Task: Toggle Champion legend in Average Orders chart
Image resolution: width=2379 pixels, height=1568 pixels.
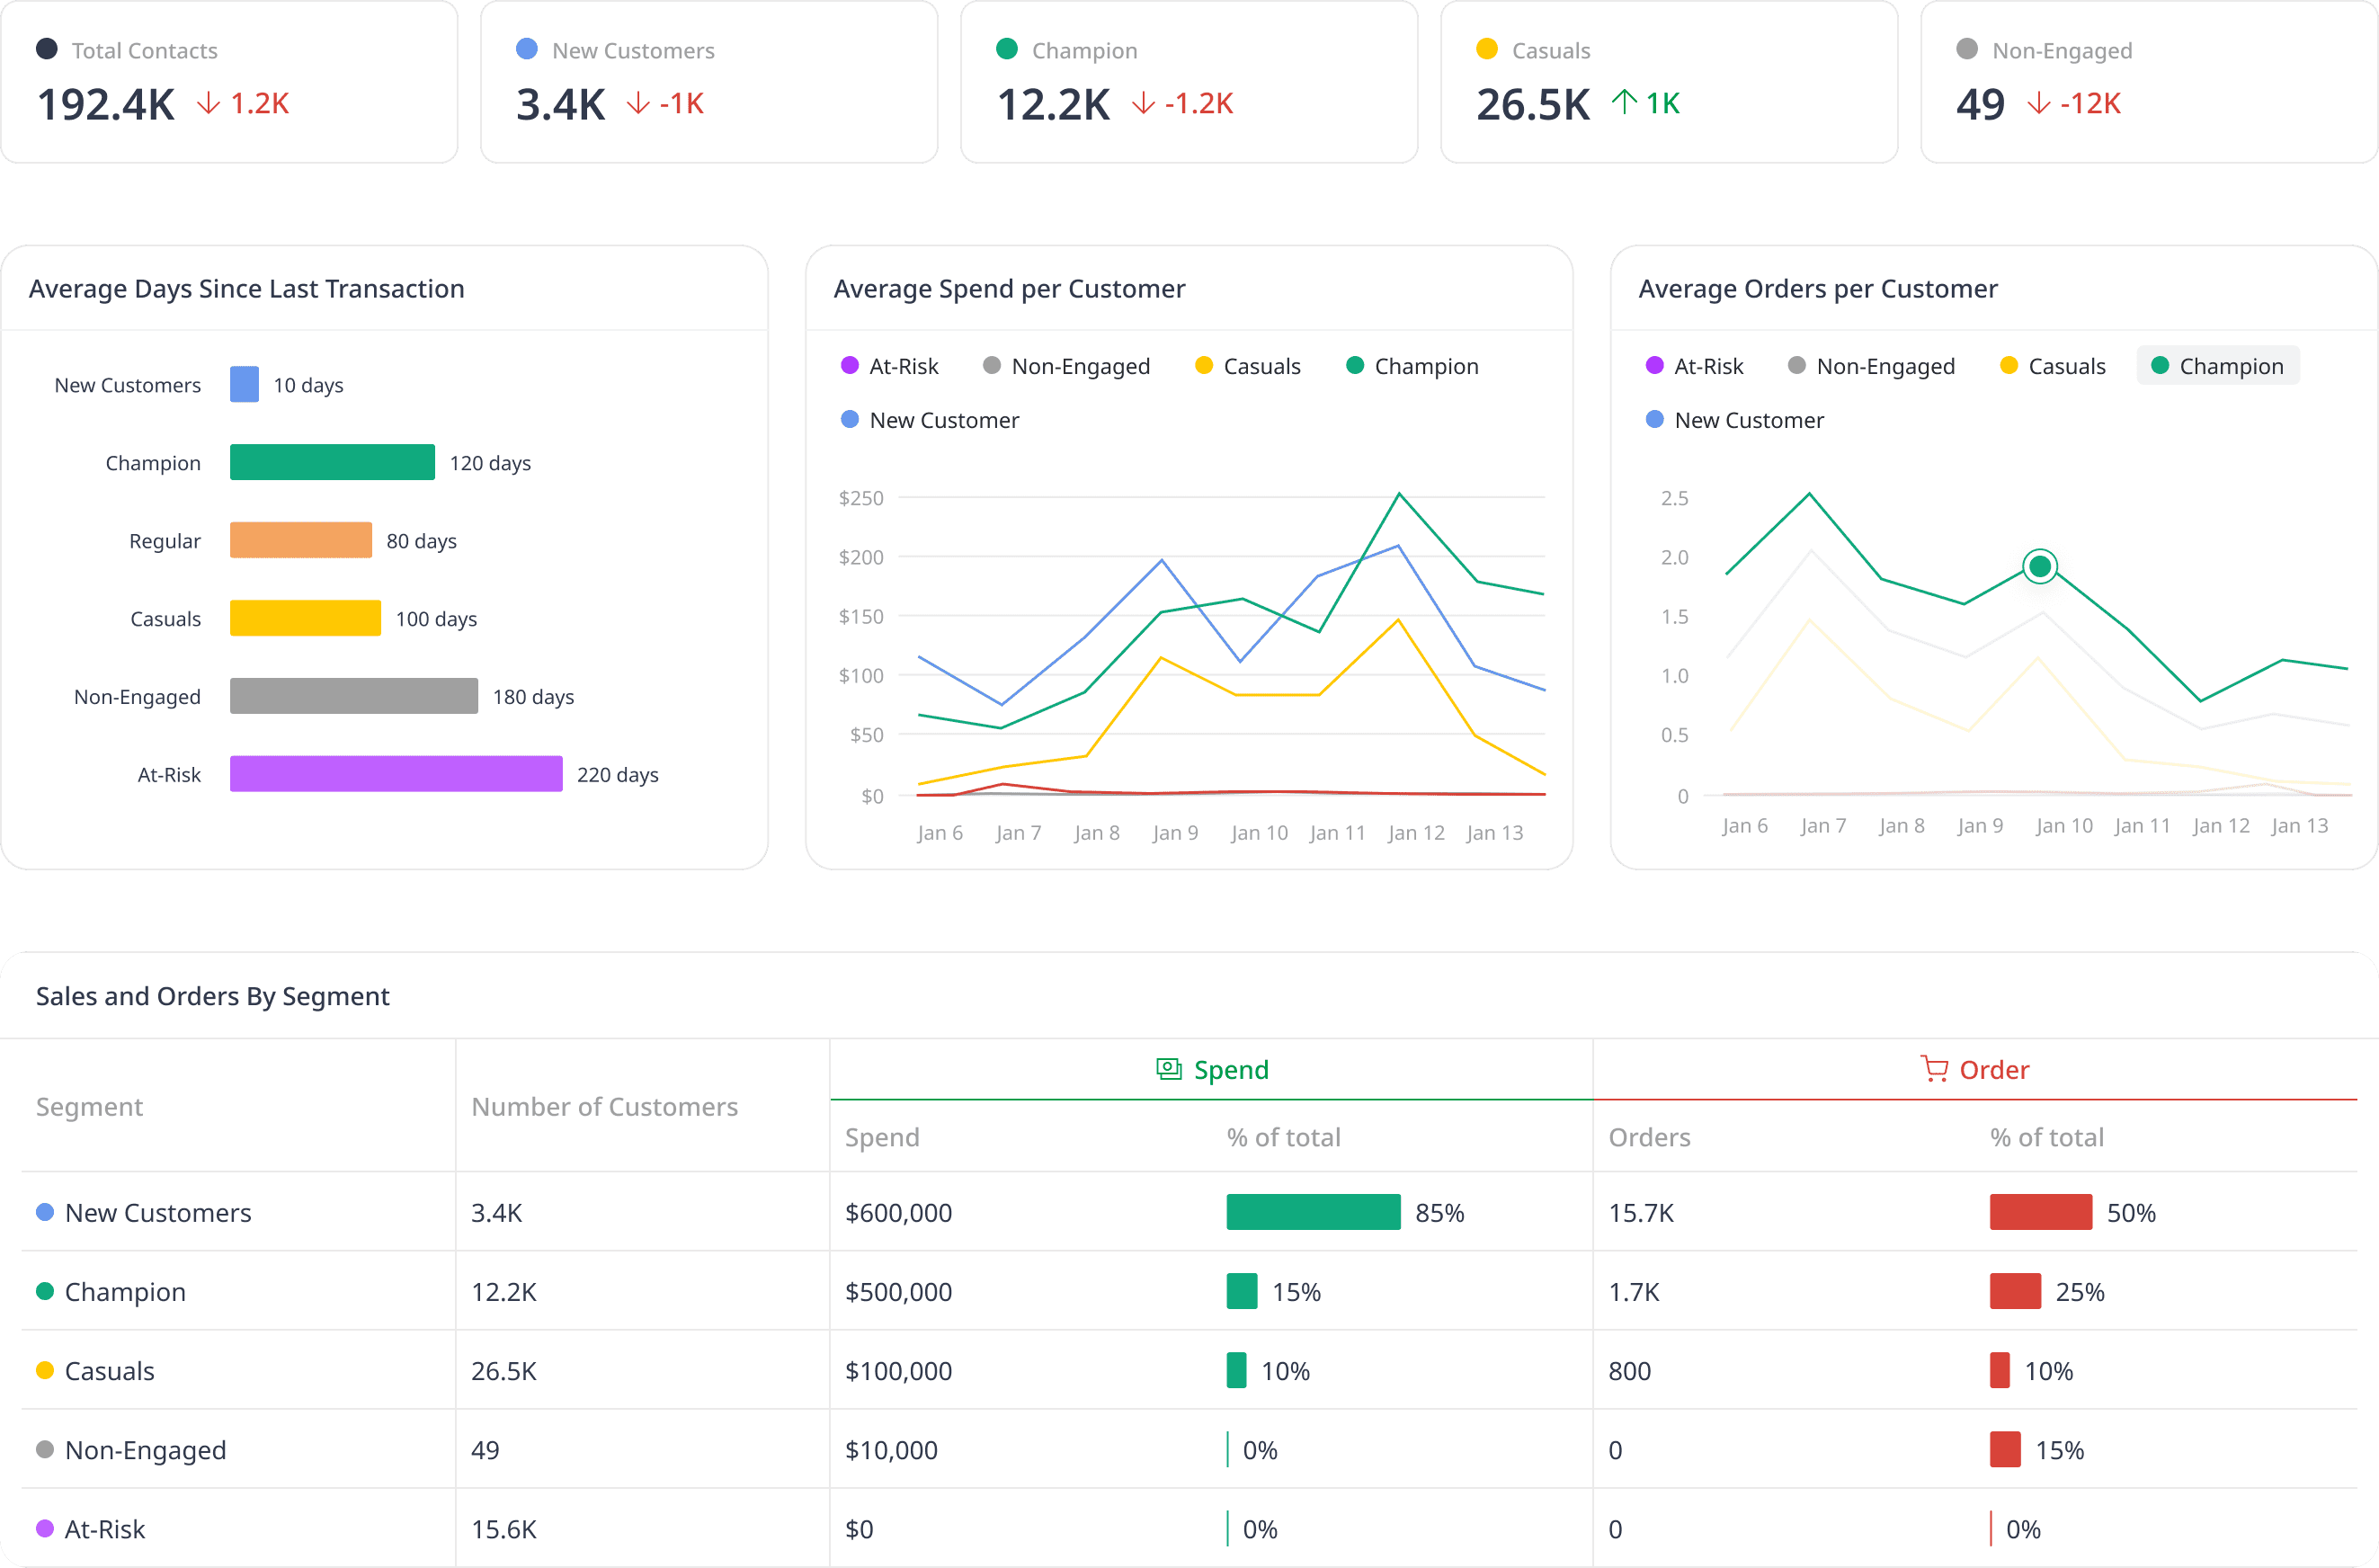Action: (2217, 366)
